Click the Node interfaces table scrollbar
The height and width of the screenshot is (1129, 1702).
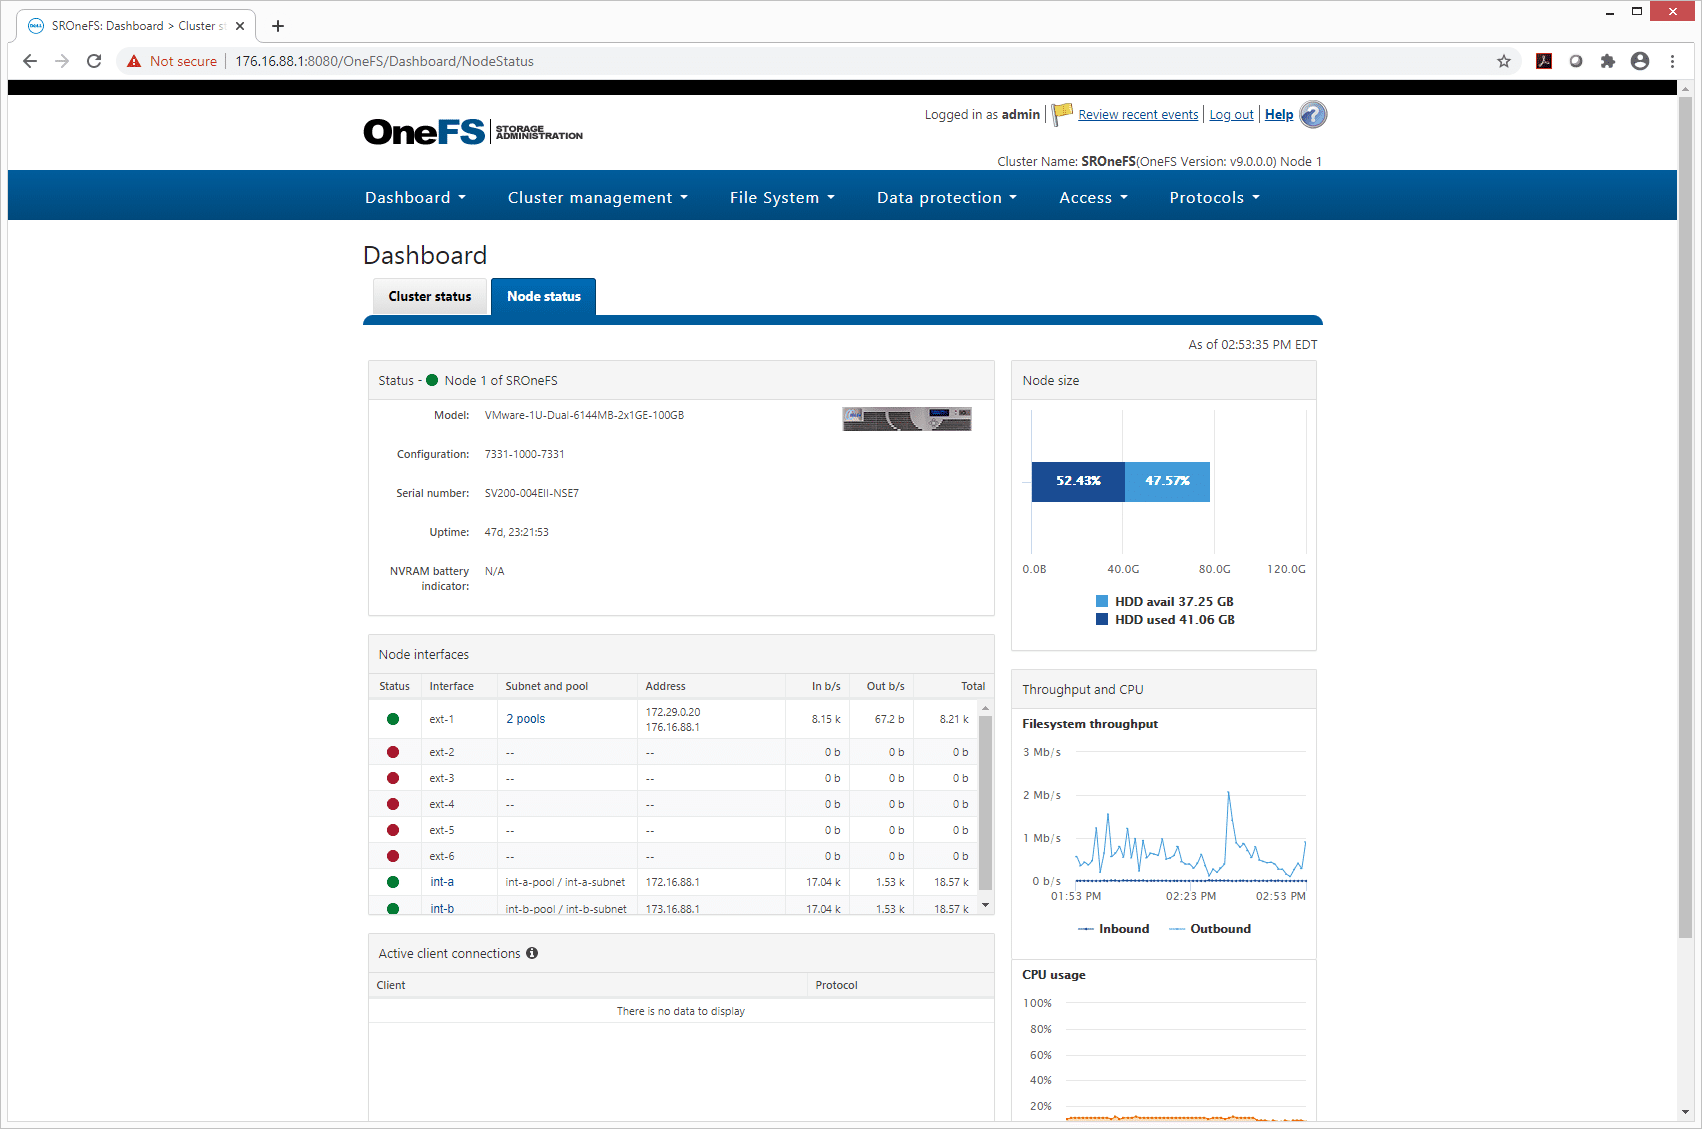click(985, 802)
